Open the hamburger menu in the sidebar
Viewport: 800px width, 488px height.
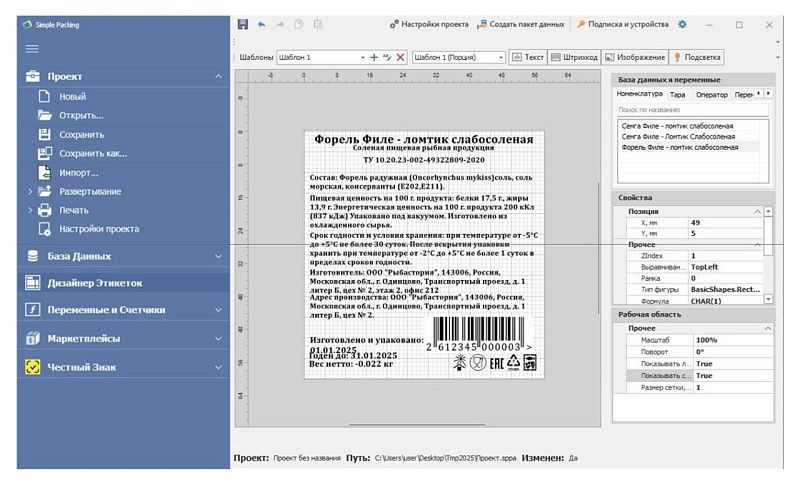pos(32,48)
